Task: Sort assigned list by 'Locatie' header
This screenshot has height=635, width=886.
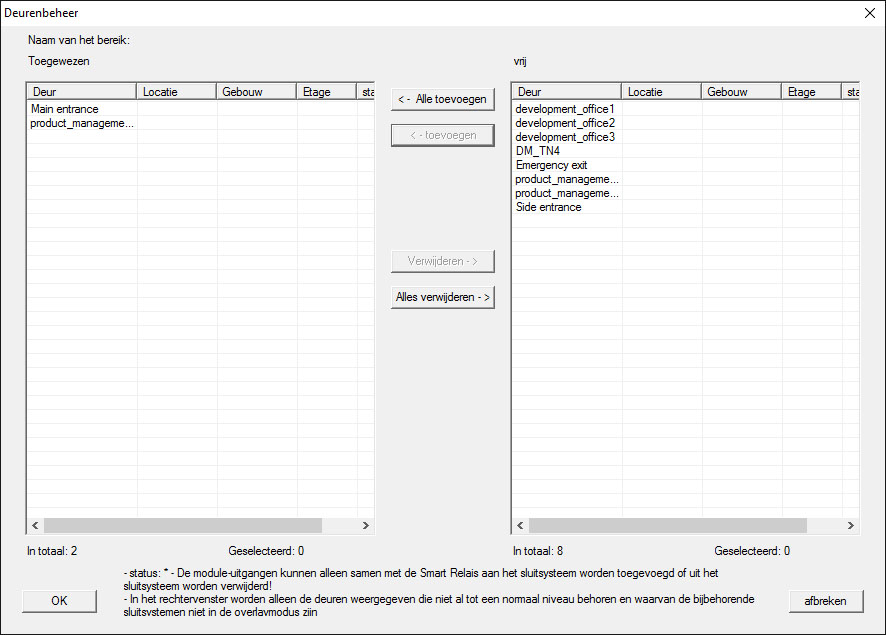Action: coord(177,92)
